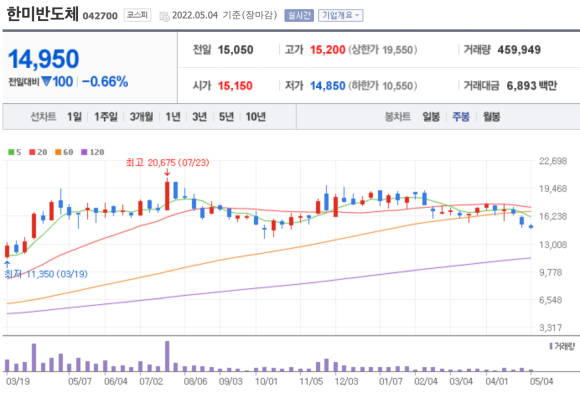Click the 시가 value 15,150

(235, 86)
